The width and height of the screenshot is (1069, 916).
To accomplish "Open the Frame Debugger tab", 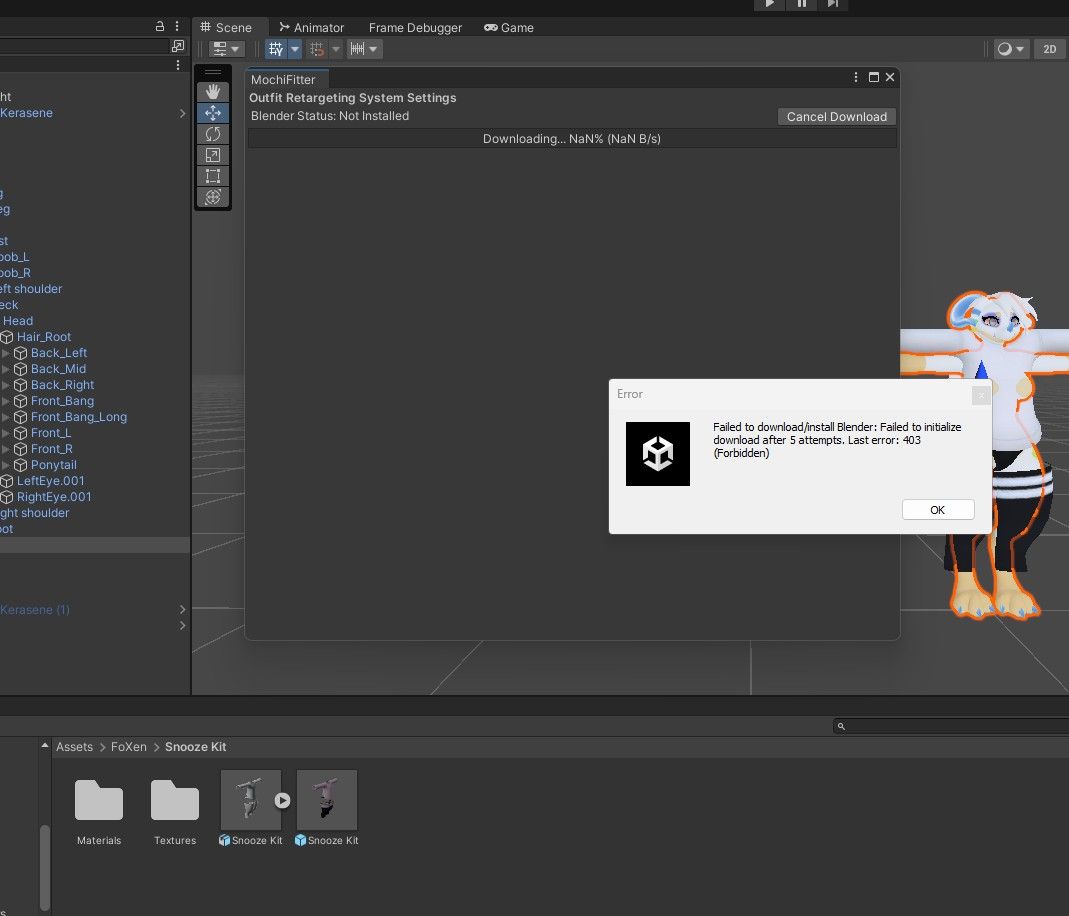I will [x=415, y=27].
